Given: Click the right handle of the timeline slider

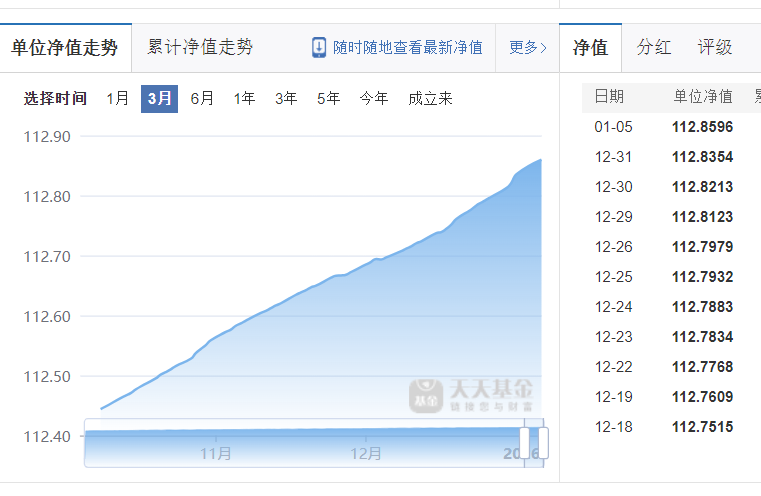Looking at the screenshot, I should tap(543, 442).
